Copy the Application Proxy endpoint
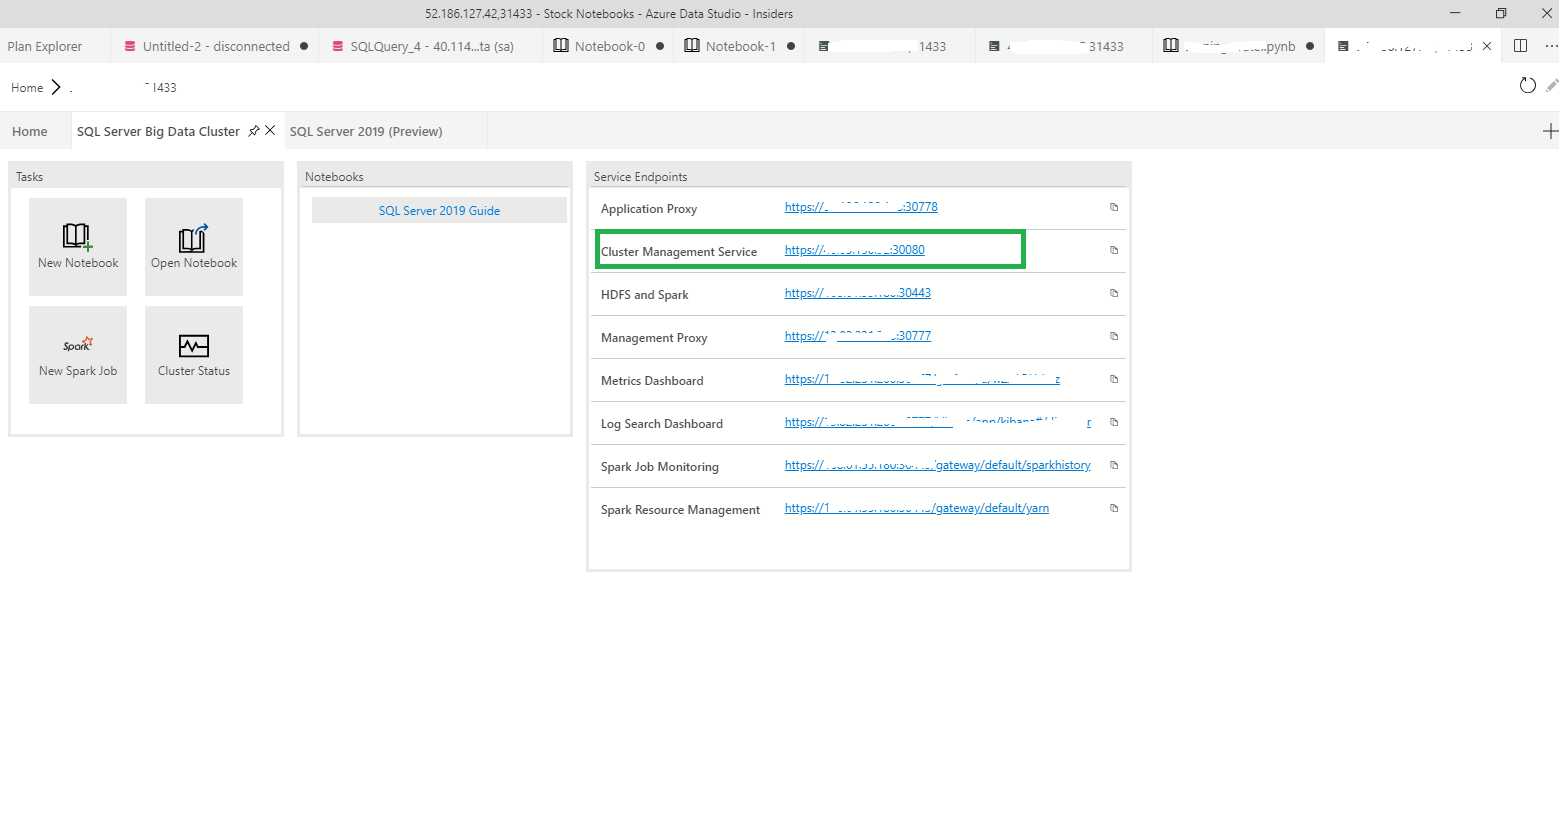Image resolution: width=1559 pixels, height=827 pixels. tap(1114, 207)
